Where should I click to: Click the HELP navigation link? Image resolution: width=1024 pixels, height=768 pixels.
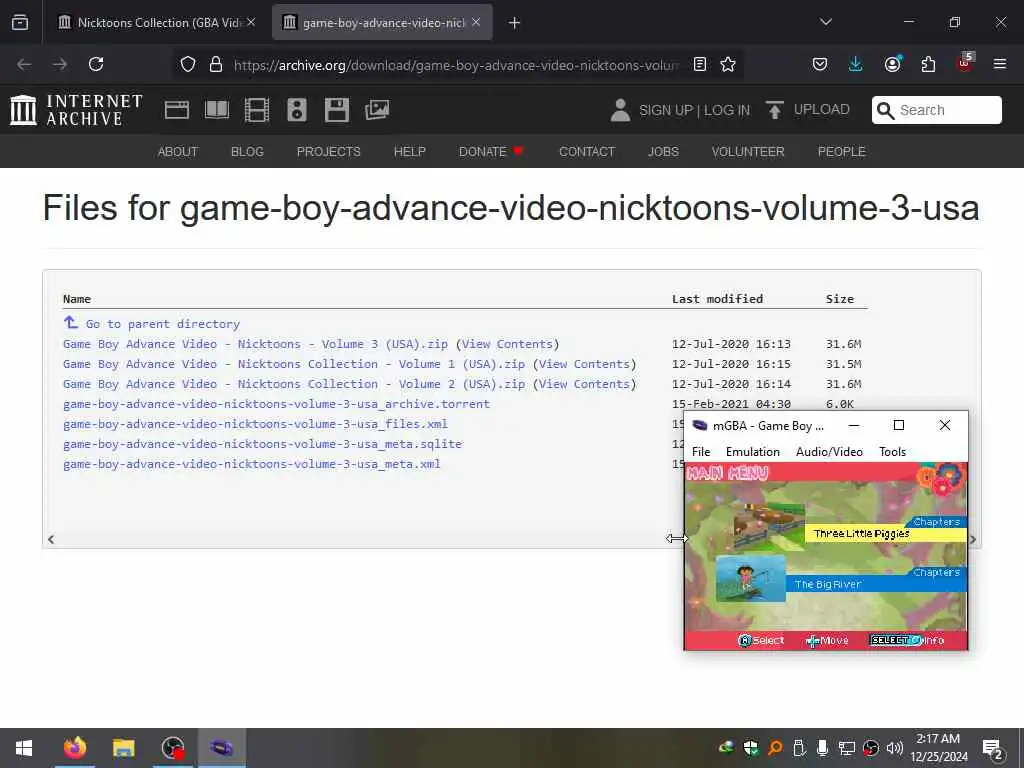point(409,152)
